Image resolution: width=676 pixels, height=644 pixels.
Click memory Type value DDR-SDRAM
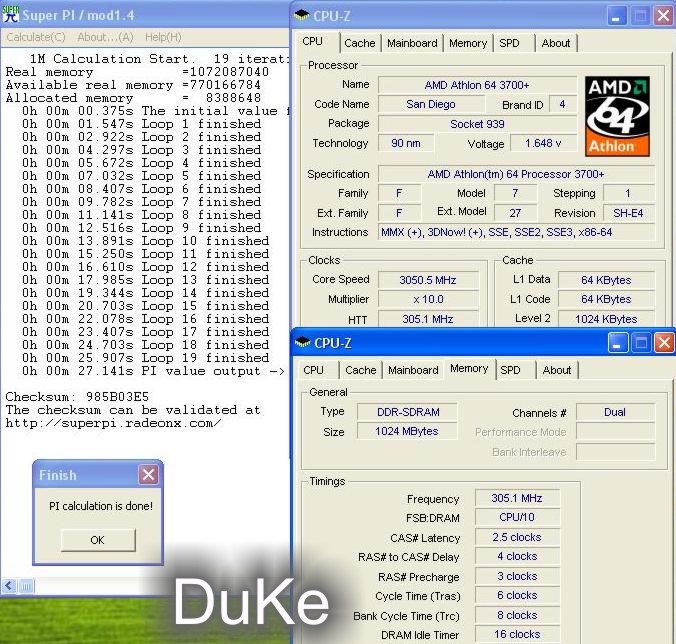(407, 412)
